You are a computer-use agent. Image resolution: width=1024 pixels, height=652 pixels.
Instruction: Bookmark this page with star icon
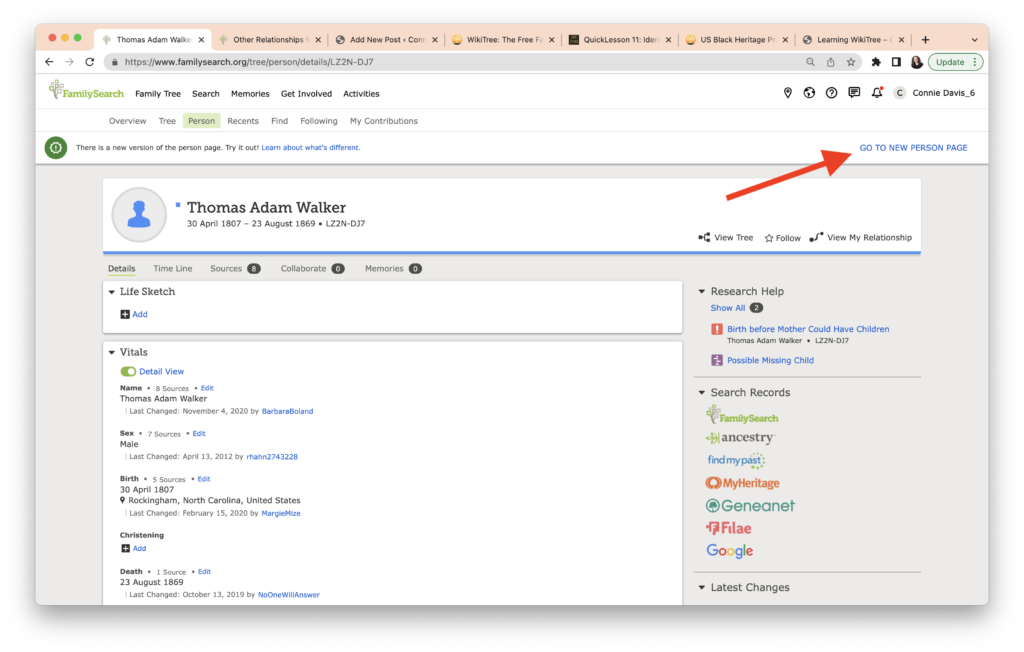[x=851, y=62]
